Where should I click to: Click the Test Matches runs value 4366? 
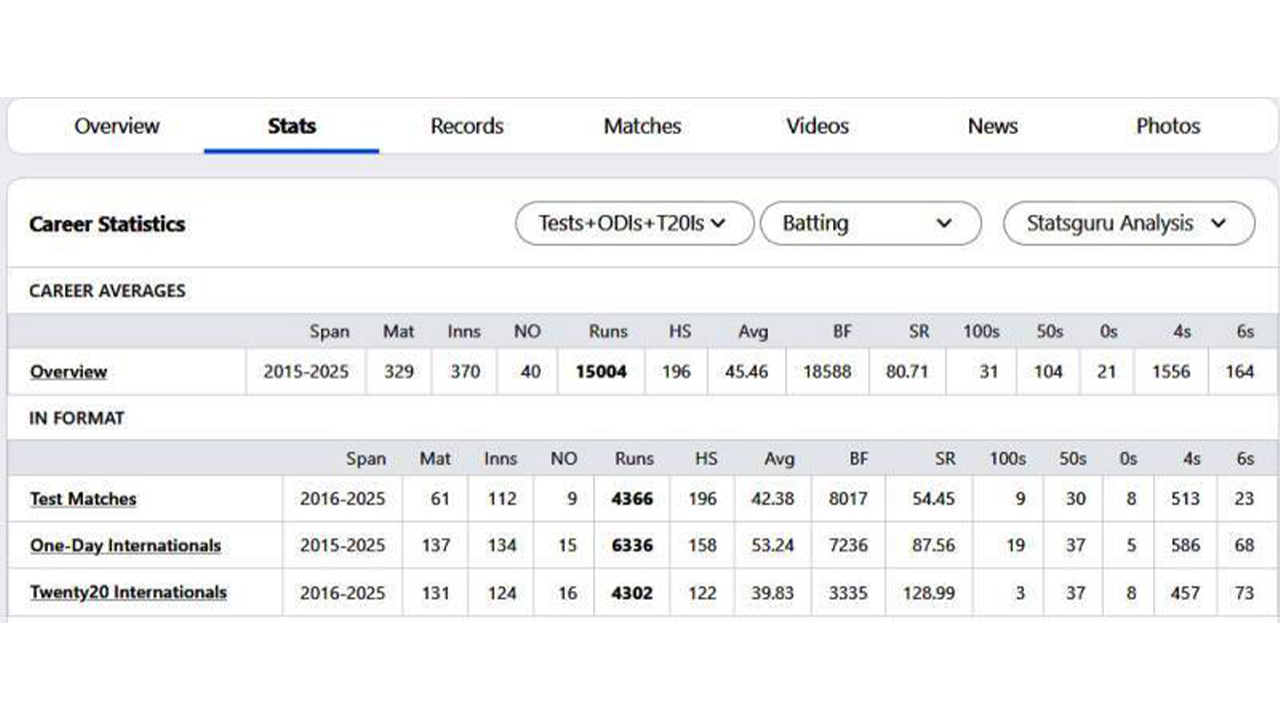[632, 499]
